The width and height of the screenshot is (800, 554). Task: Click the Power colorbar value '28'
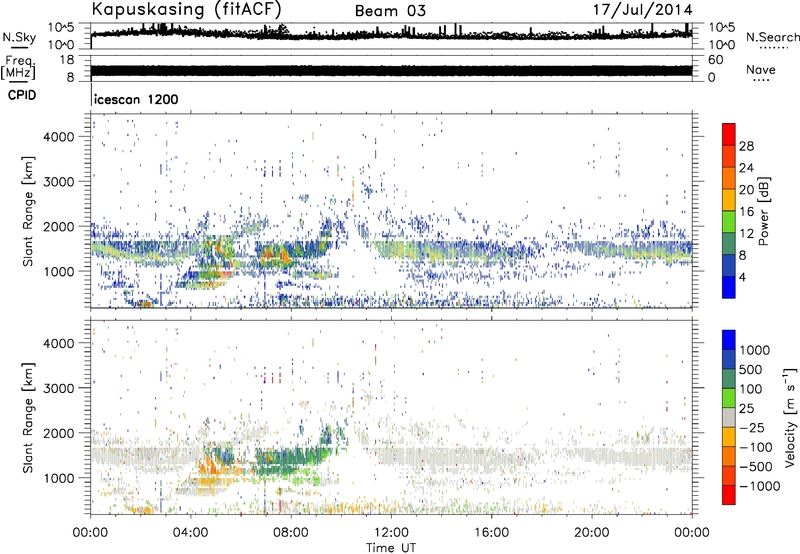746,146
